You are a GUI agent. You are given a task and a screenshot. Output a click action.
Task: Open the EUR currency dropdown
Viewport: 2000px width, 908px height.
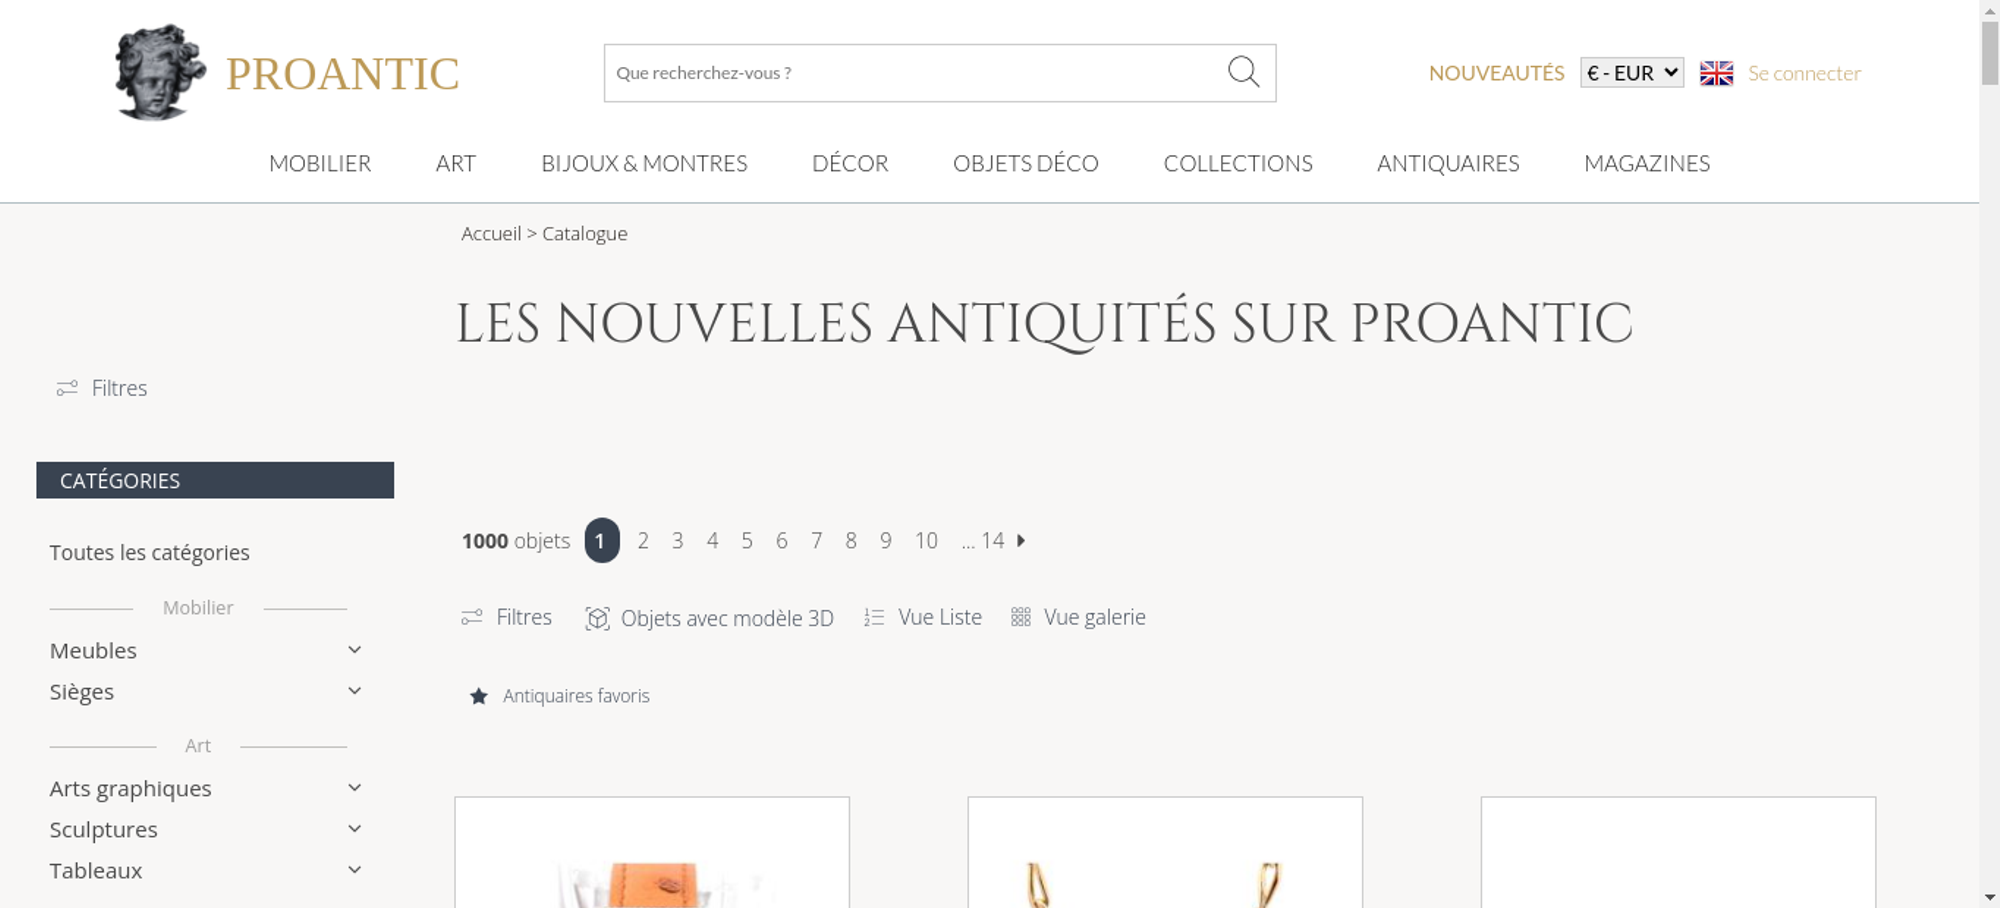point(1632,73)
